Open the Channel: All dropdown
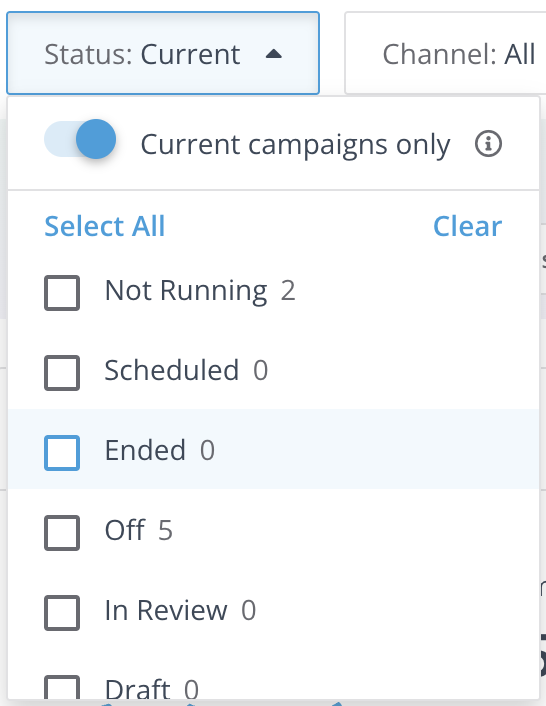 tap(446, 53)
